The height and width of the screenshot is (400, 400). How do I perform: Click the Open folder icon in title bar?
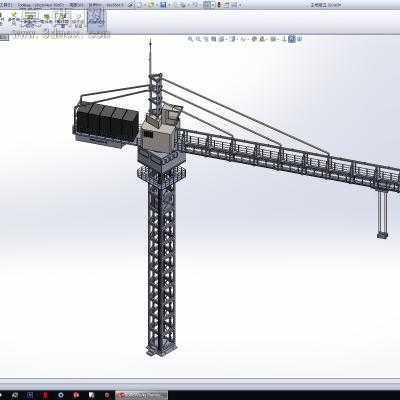[151, 5]
